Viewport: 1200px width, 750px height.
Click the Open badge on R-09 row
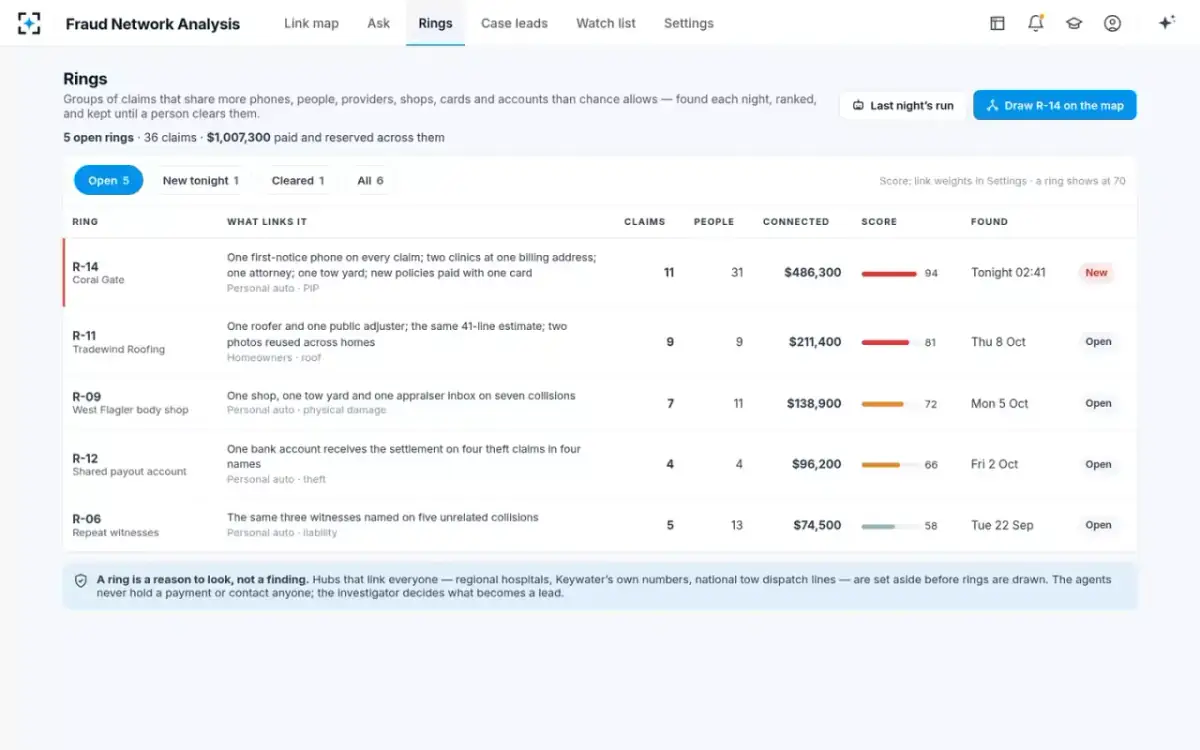1098,404
